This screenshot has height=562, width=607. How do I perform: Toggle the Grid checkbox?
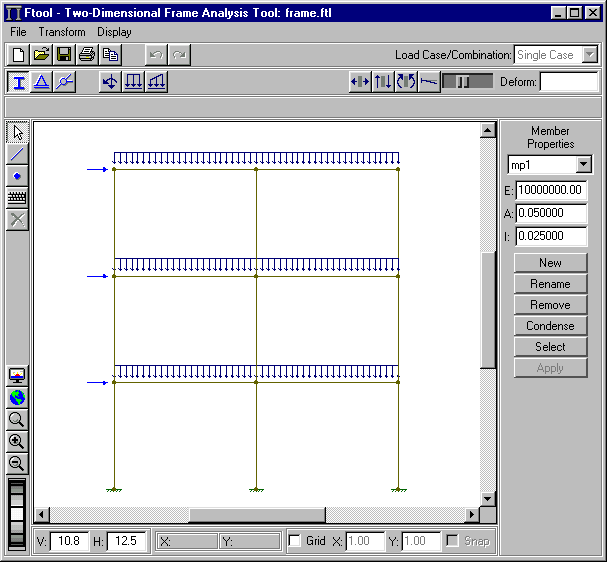pyautogui.click(x=295, y=541)
